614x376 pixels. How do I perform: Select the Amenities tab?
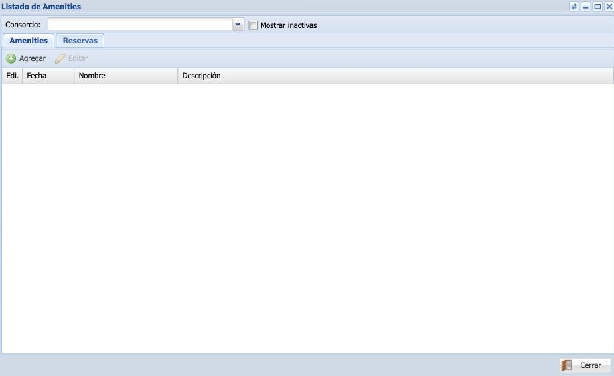point(29,41)
